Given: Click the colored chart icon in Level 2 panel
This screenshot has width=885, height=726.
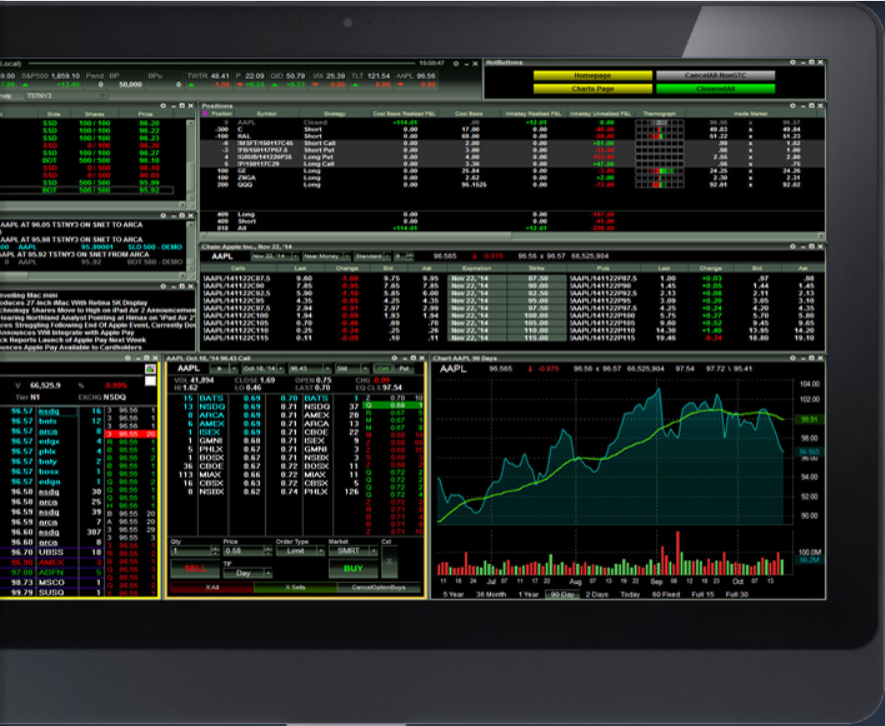Looking at the screenshot, I should point(150,369).
